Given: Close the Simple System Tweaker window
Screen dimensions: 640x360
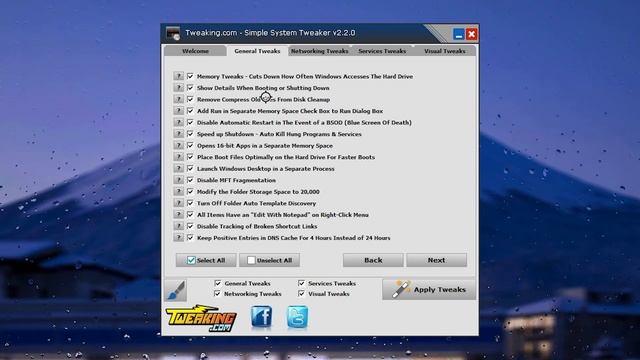Looking at the screenshot, I should (471, 34).
